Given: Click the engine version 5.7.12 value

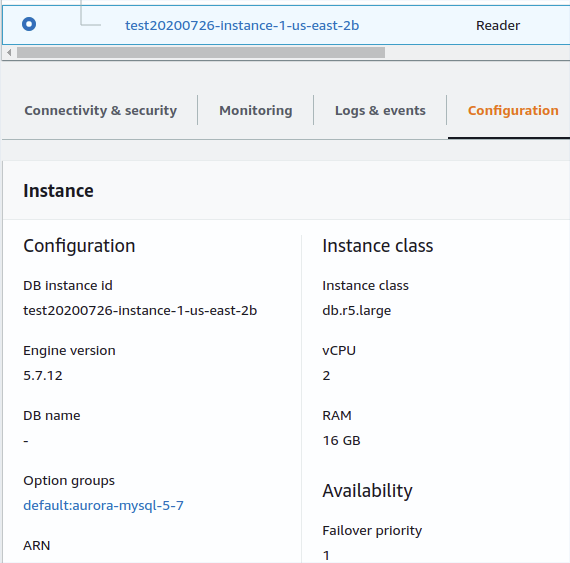Looking at the screenshot, I should (43, 375).
